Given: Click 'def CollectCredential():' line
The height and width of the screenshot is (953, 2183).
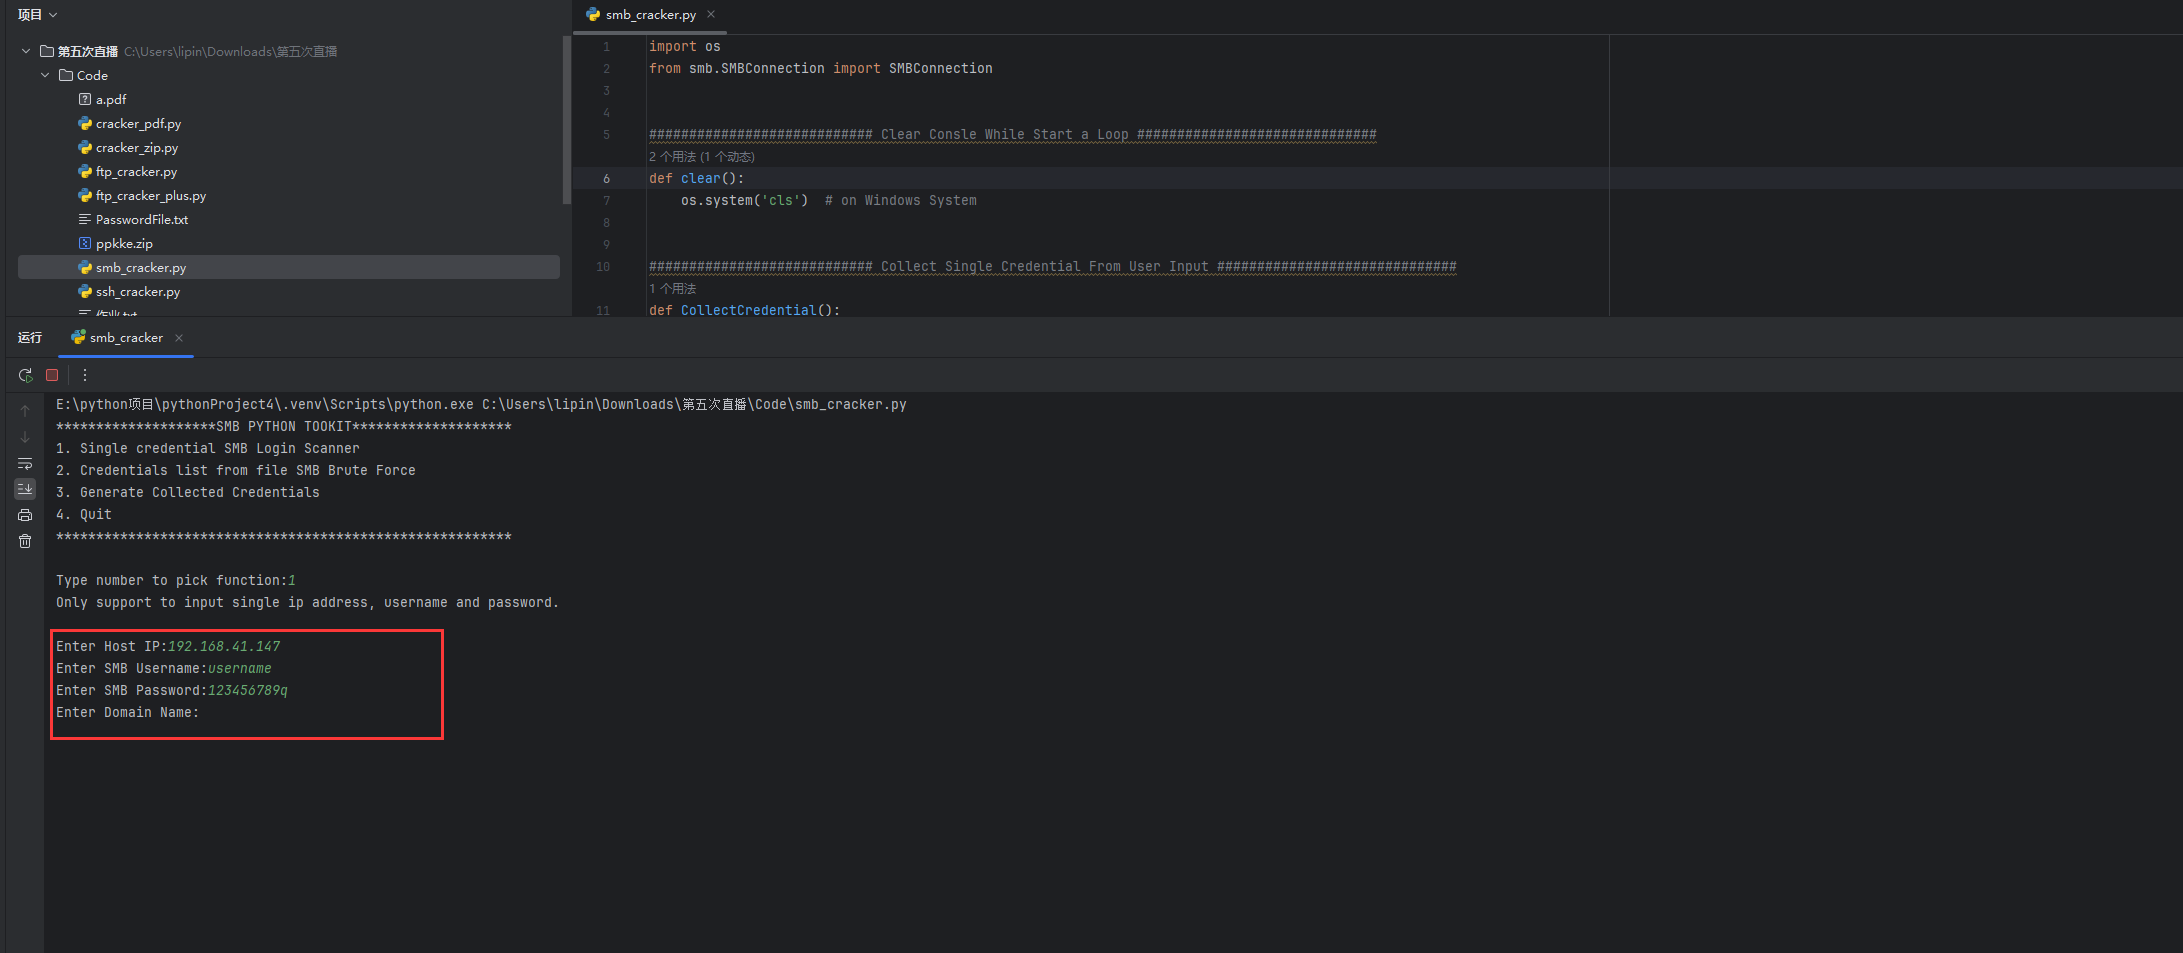Looking at the screenshot, I should [745, 310].
